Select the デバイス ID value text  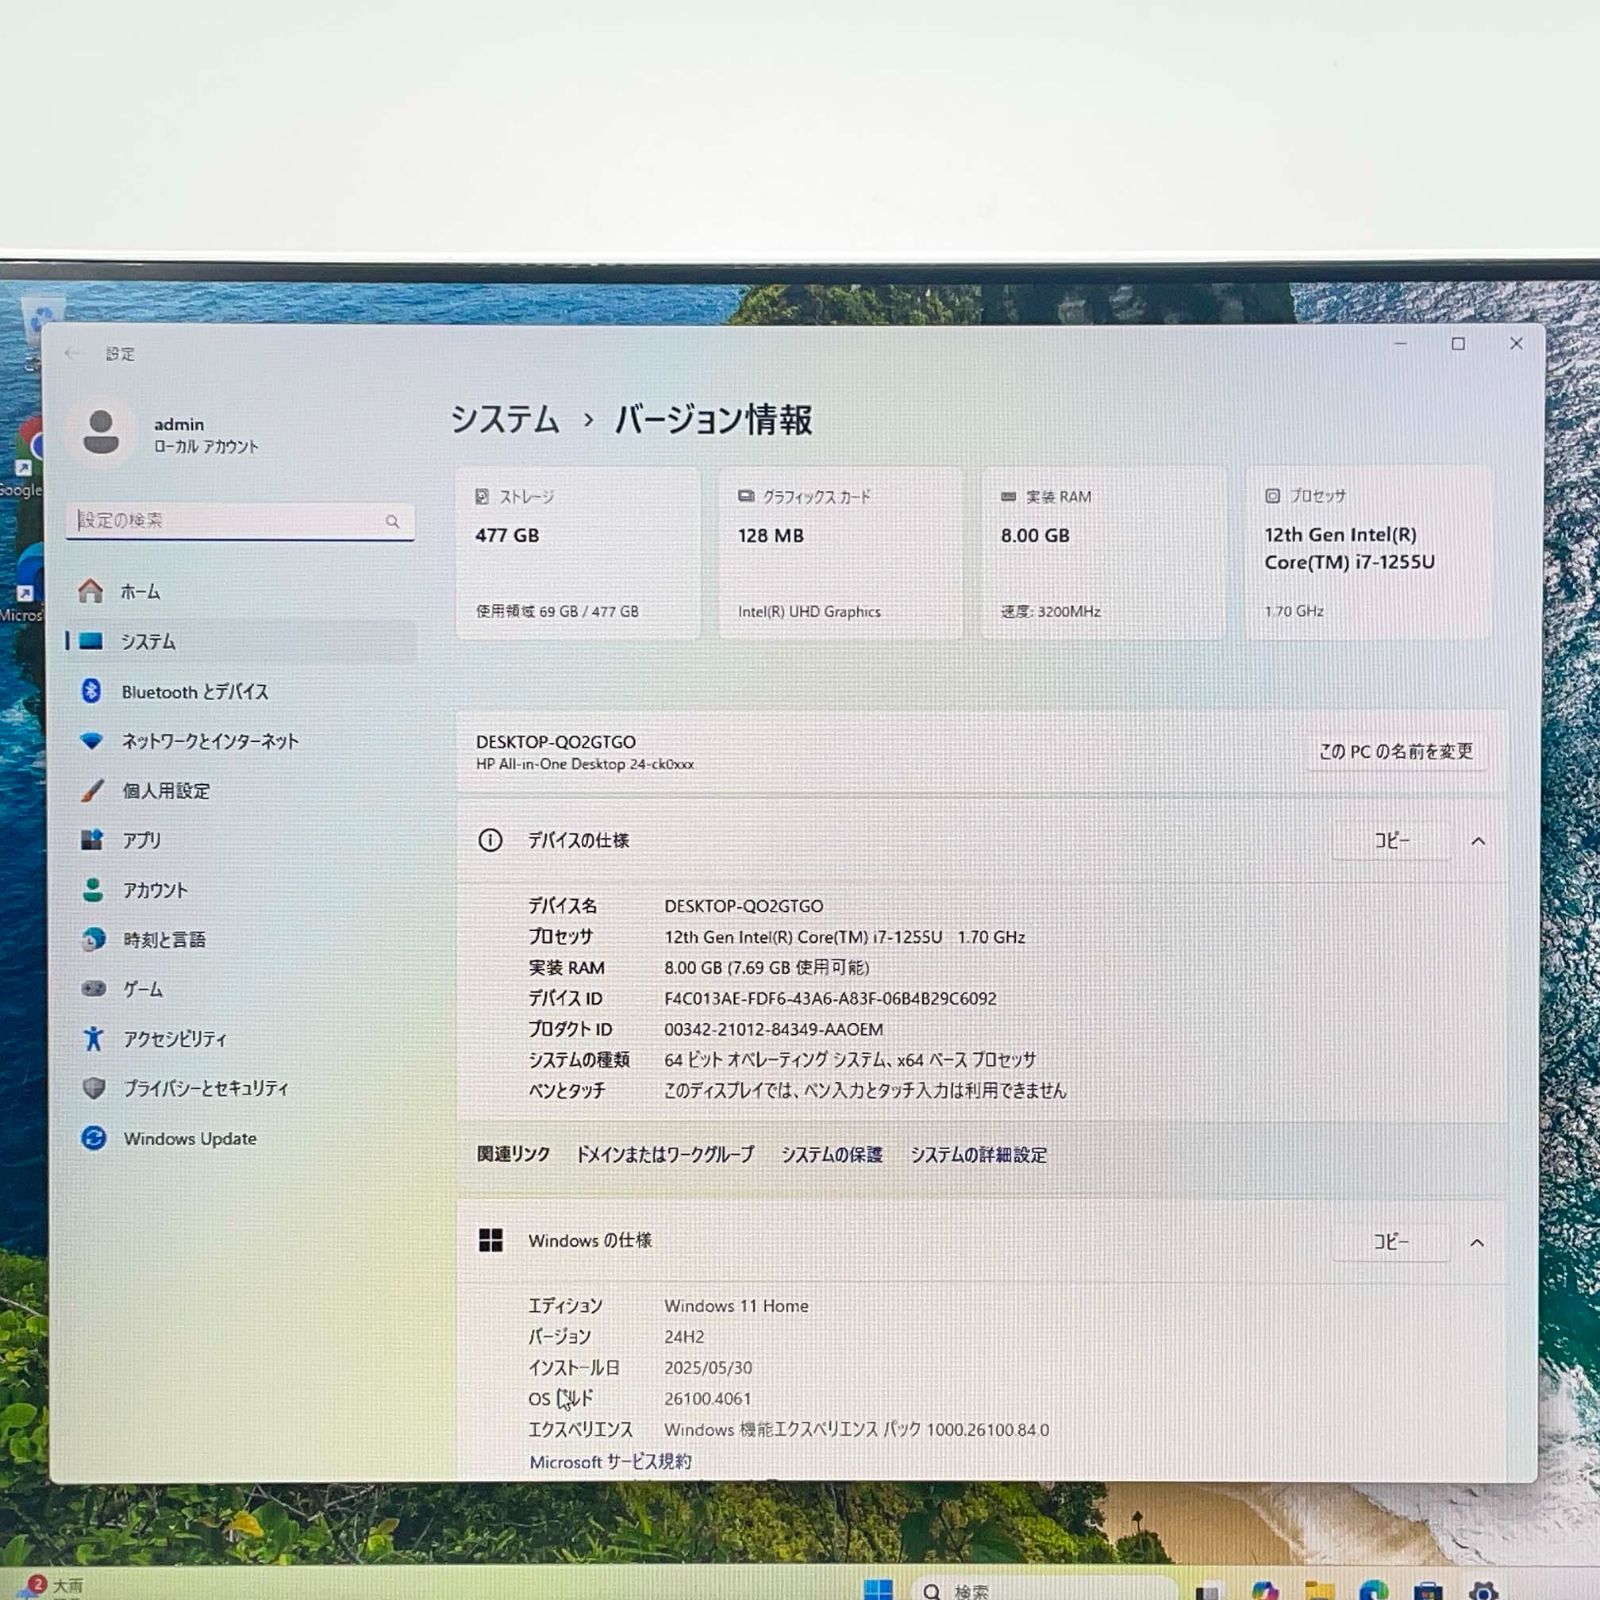830,998
